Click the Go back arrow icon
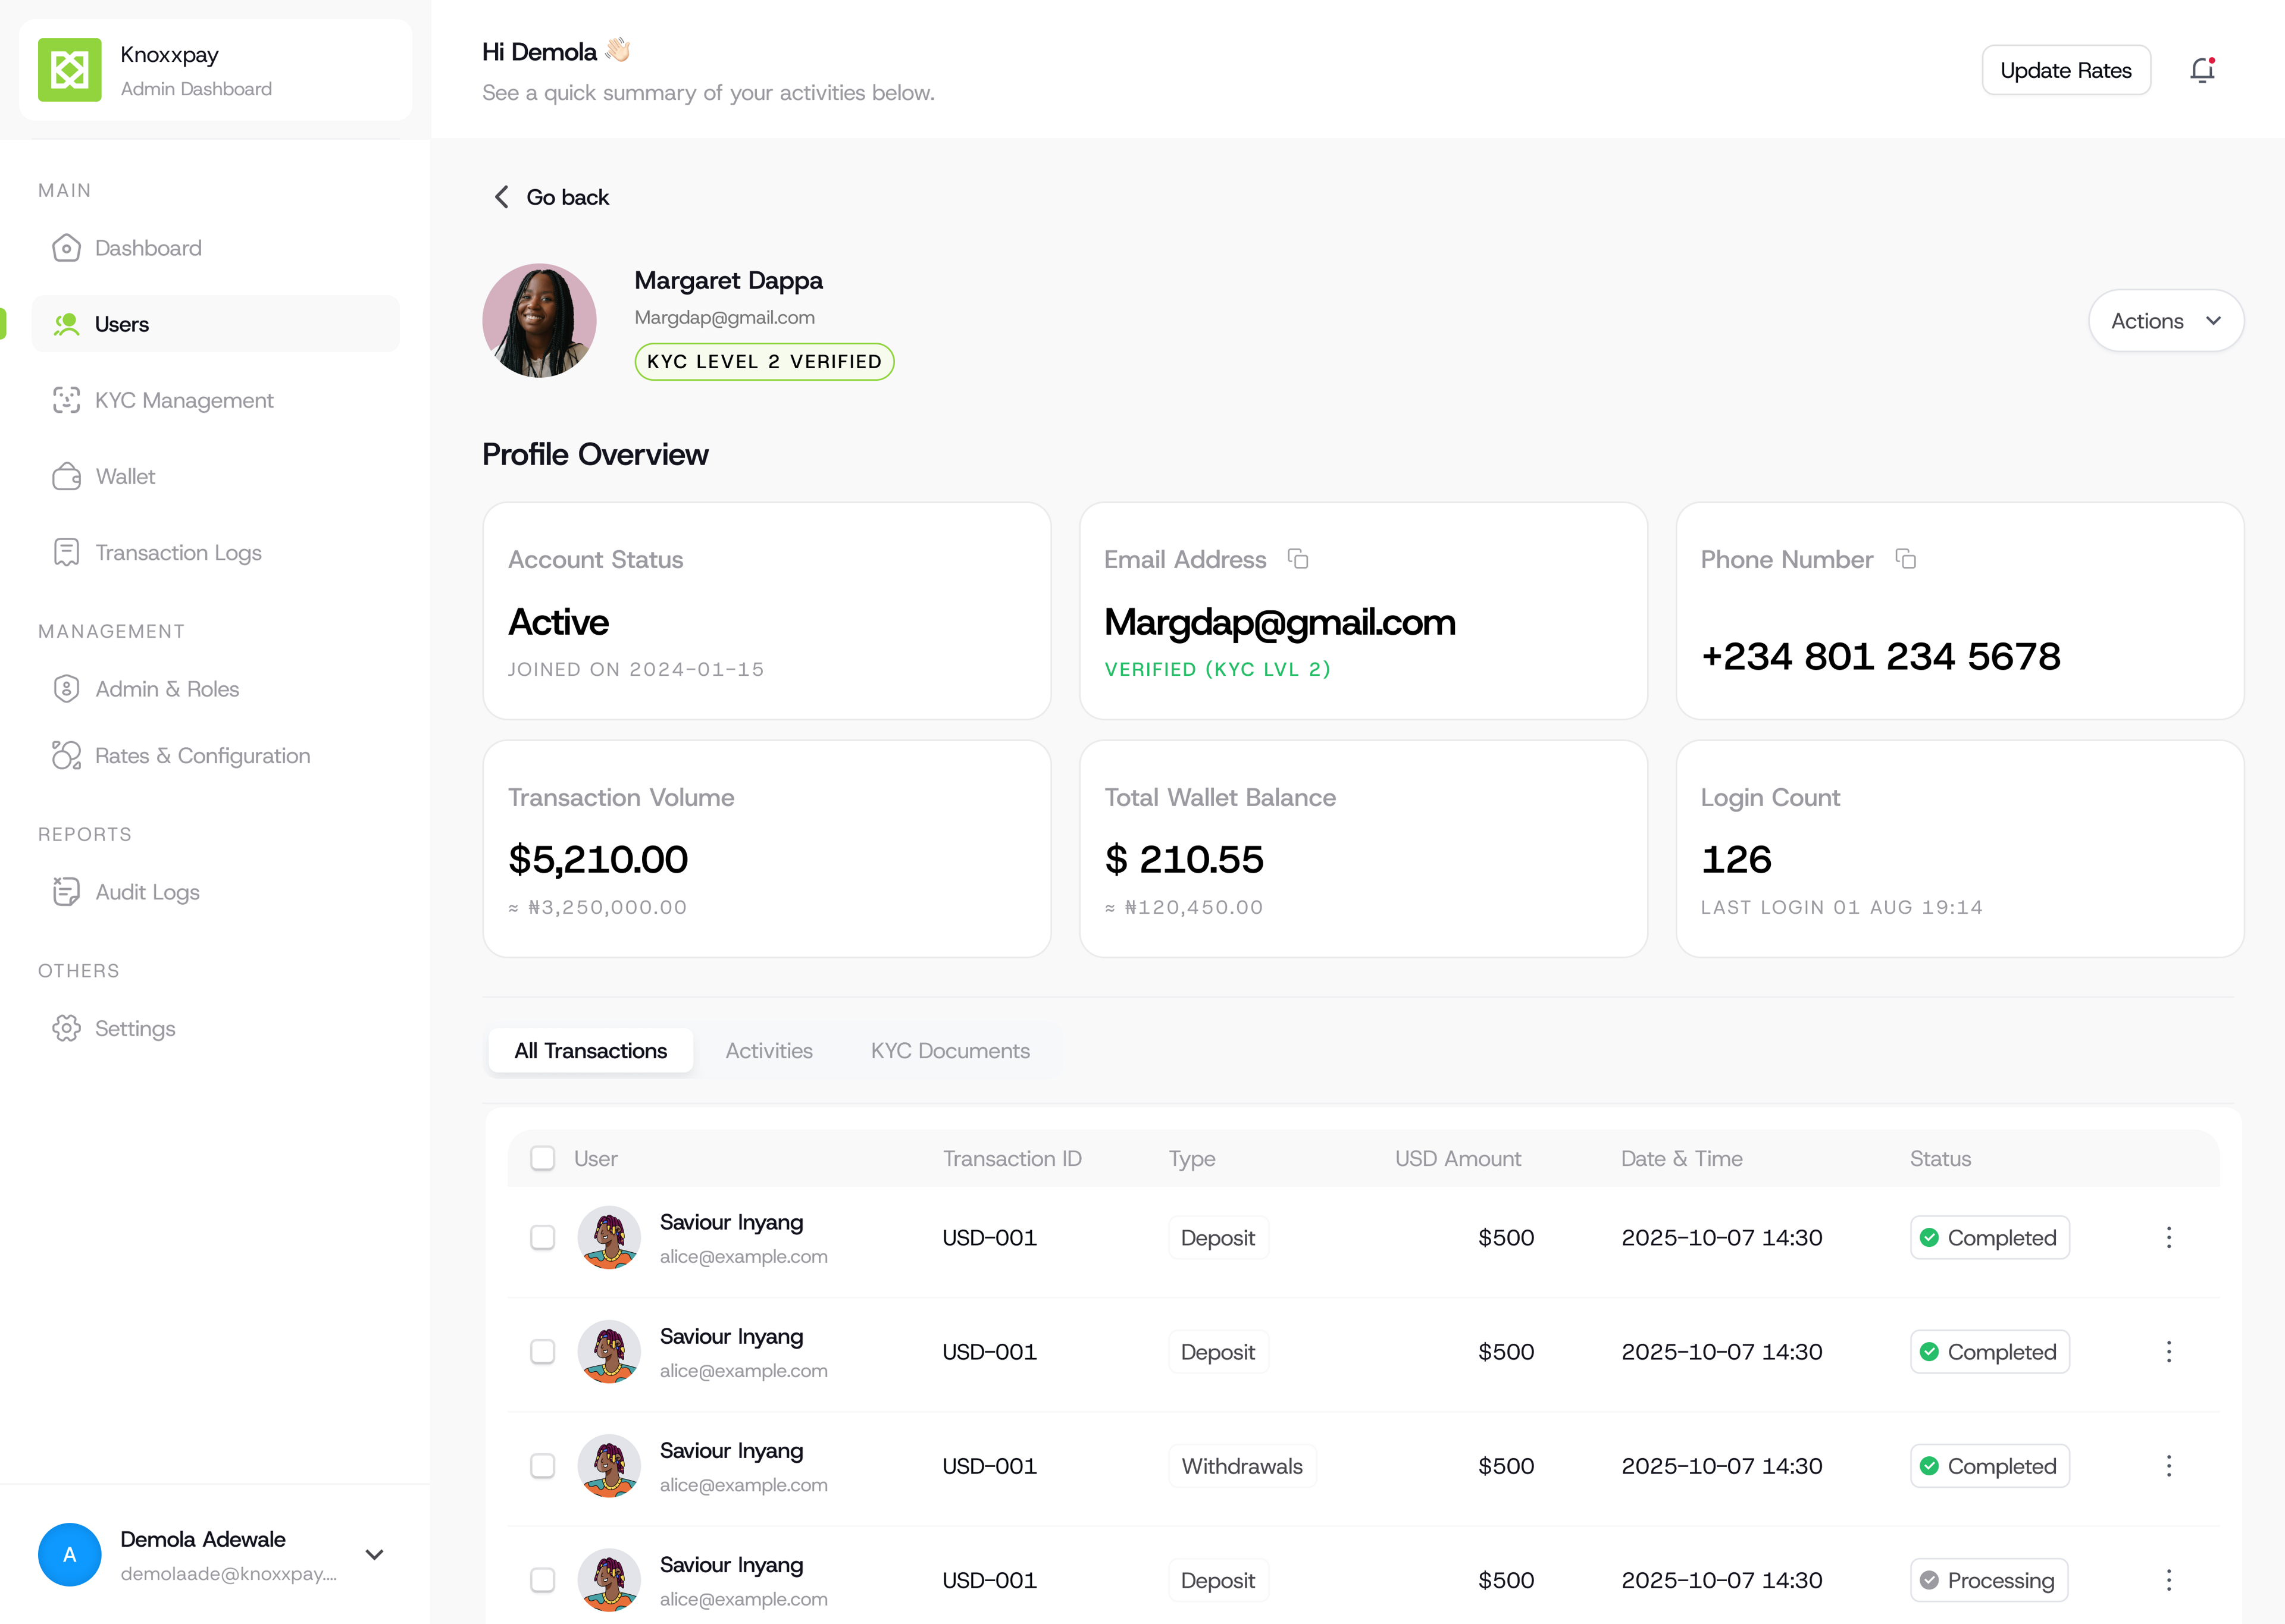This screenshot has width=2285, height=1624. (502, 197)
